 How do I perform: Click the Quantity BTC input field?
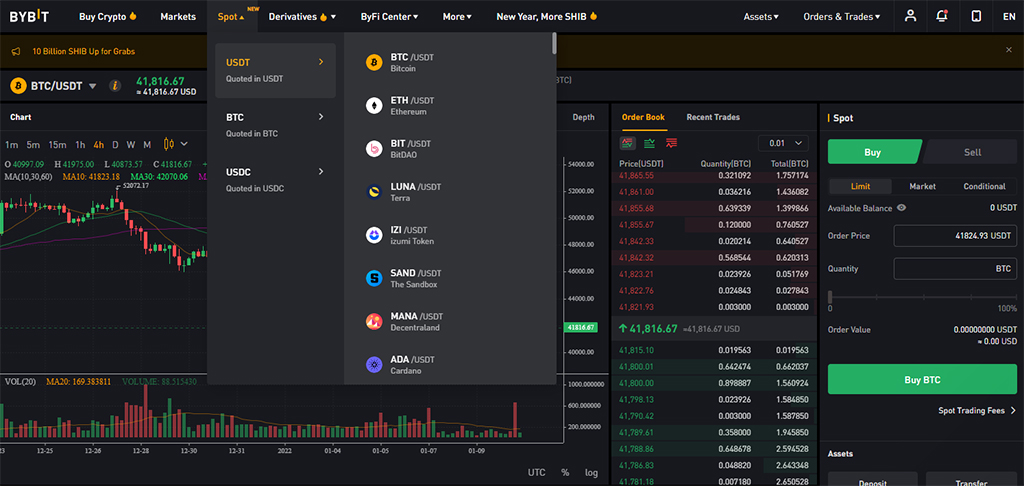coord(955,268)
